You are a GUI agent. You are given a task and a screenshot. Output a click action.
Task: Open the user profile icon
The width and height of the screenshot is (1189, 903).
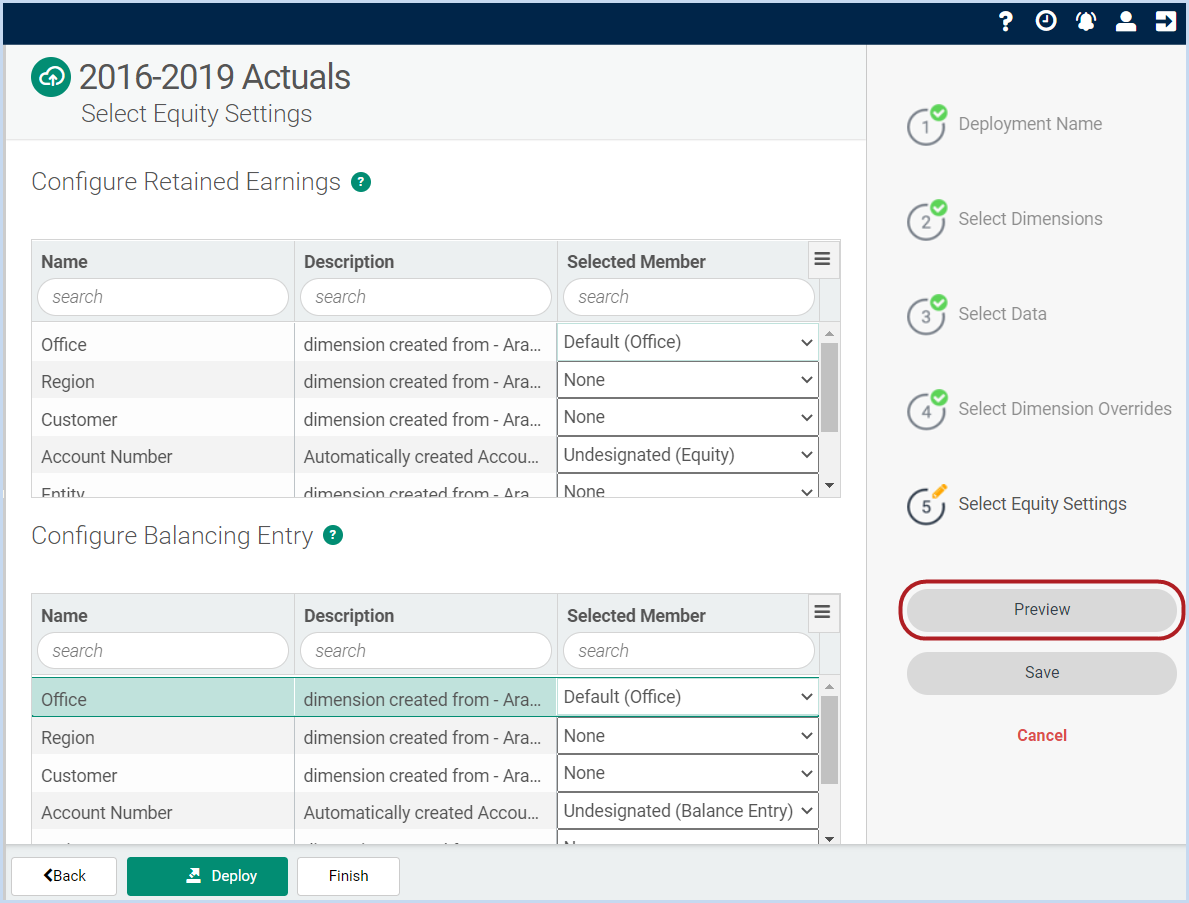click(x=1126, y=21)
